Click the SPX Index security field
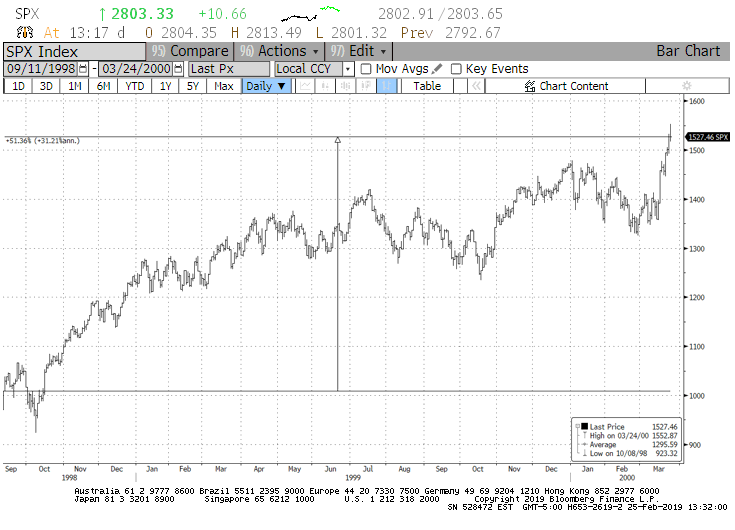The width and height of the screenshot is (735, 530). 70,51
